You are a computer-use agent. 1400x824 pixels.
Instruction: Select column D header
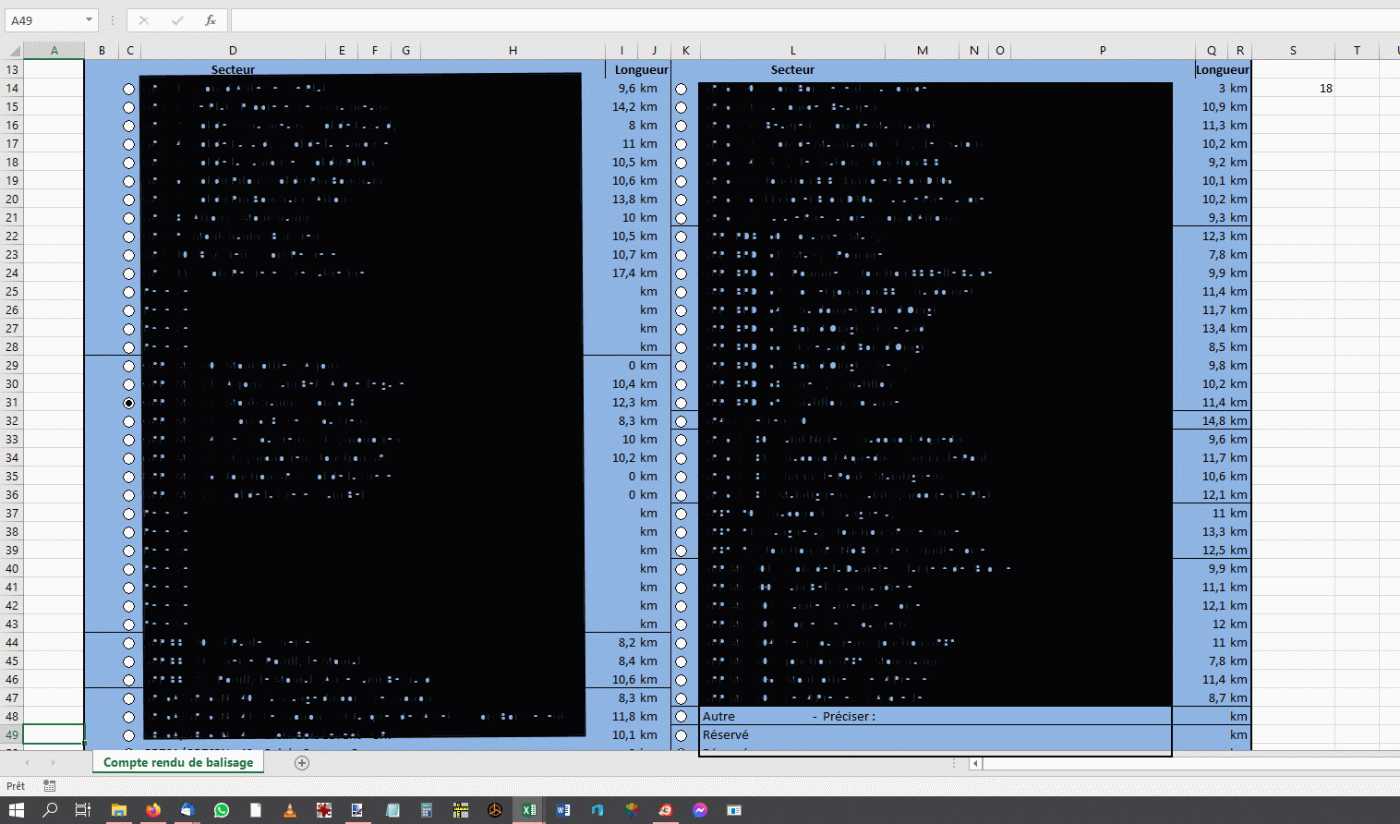[232, 51]
